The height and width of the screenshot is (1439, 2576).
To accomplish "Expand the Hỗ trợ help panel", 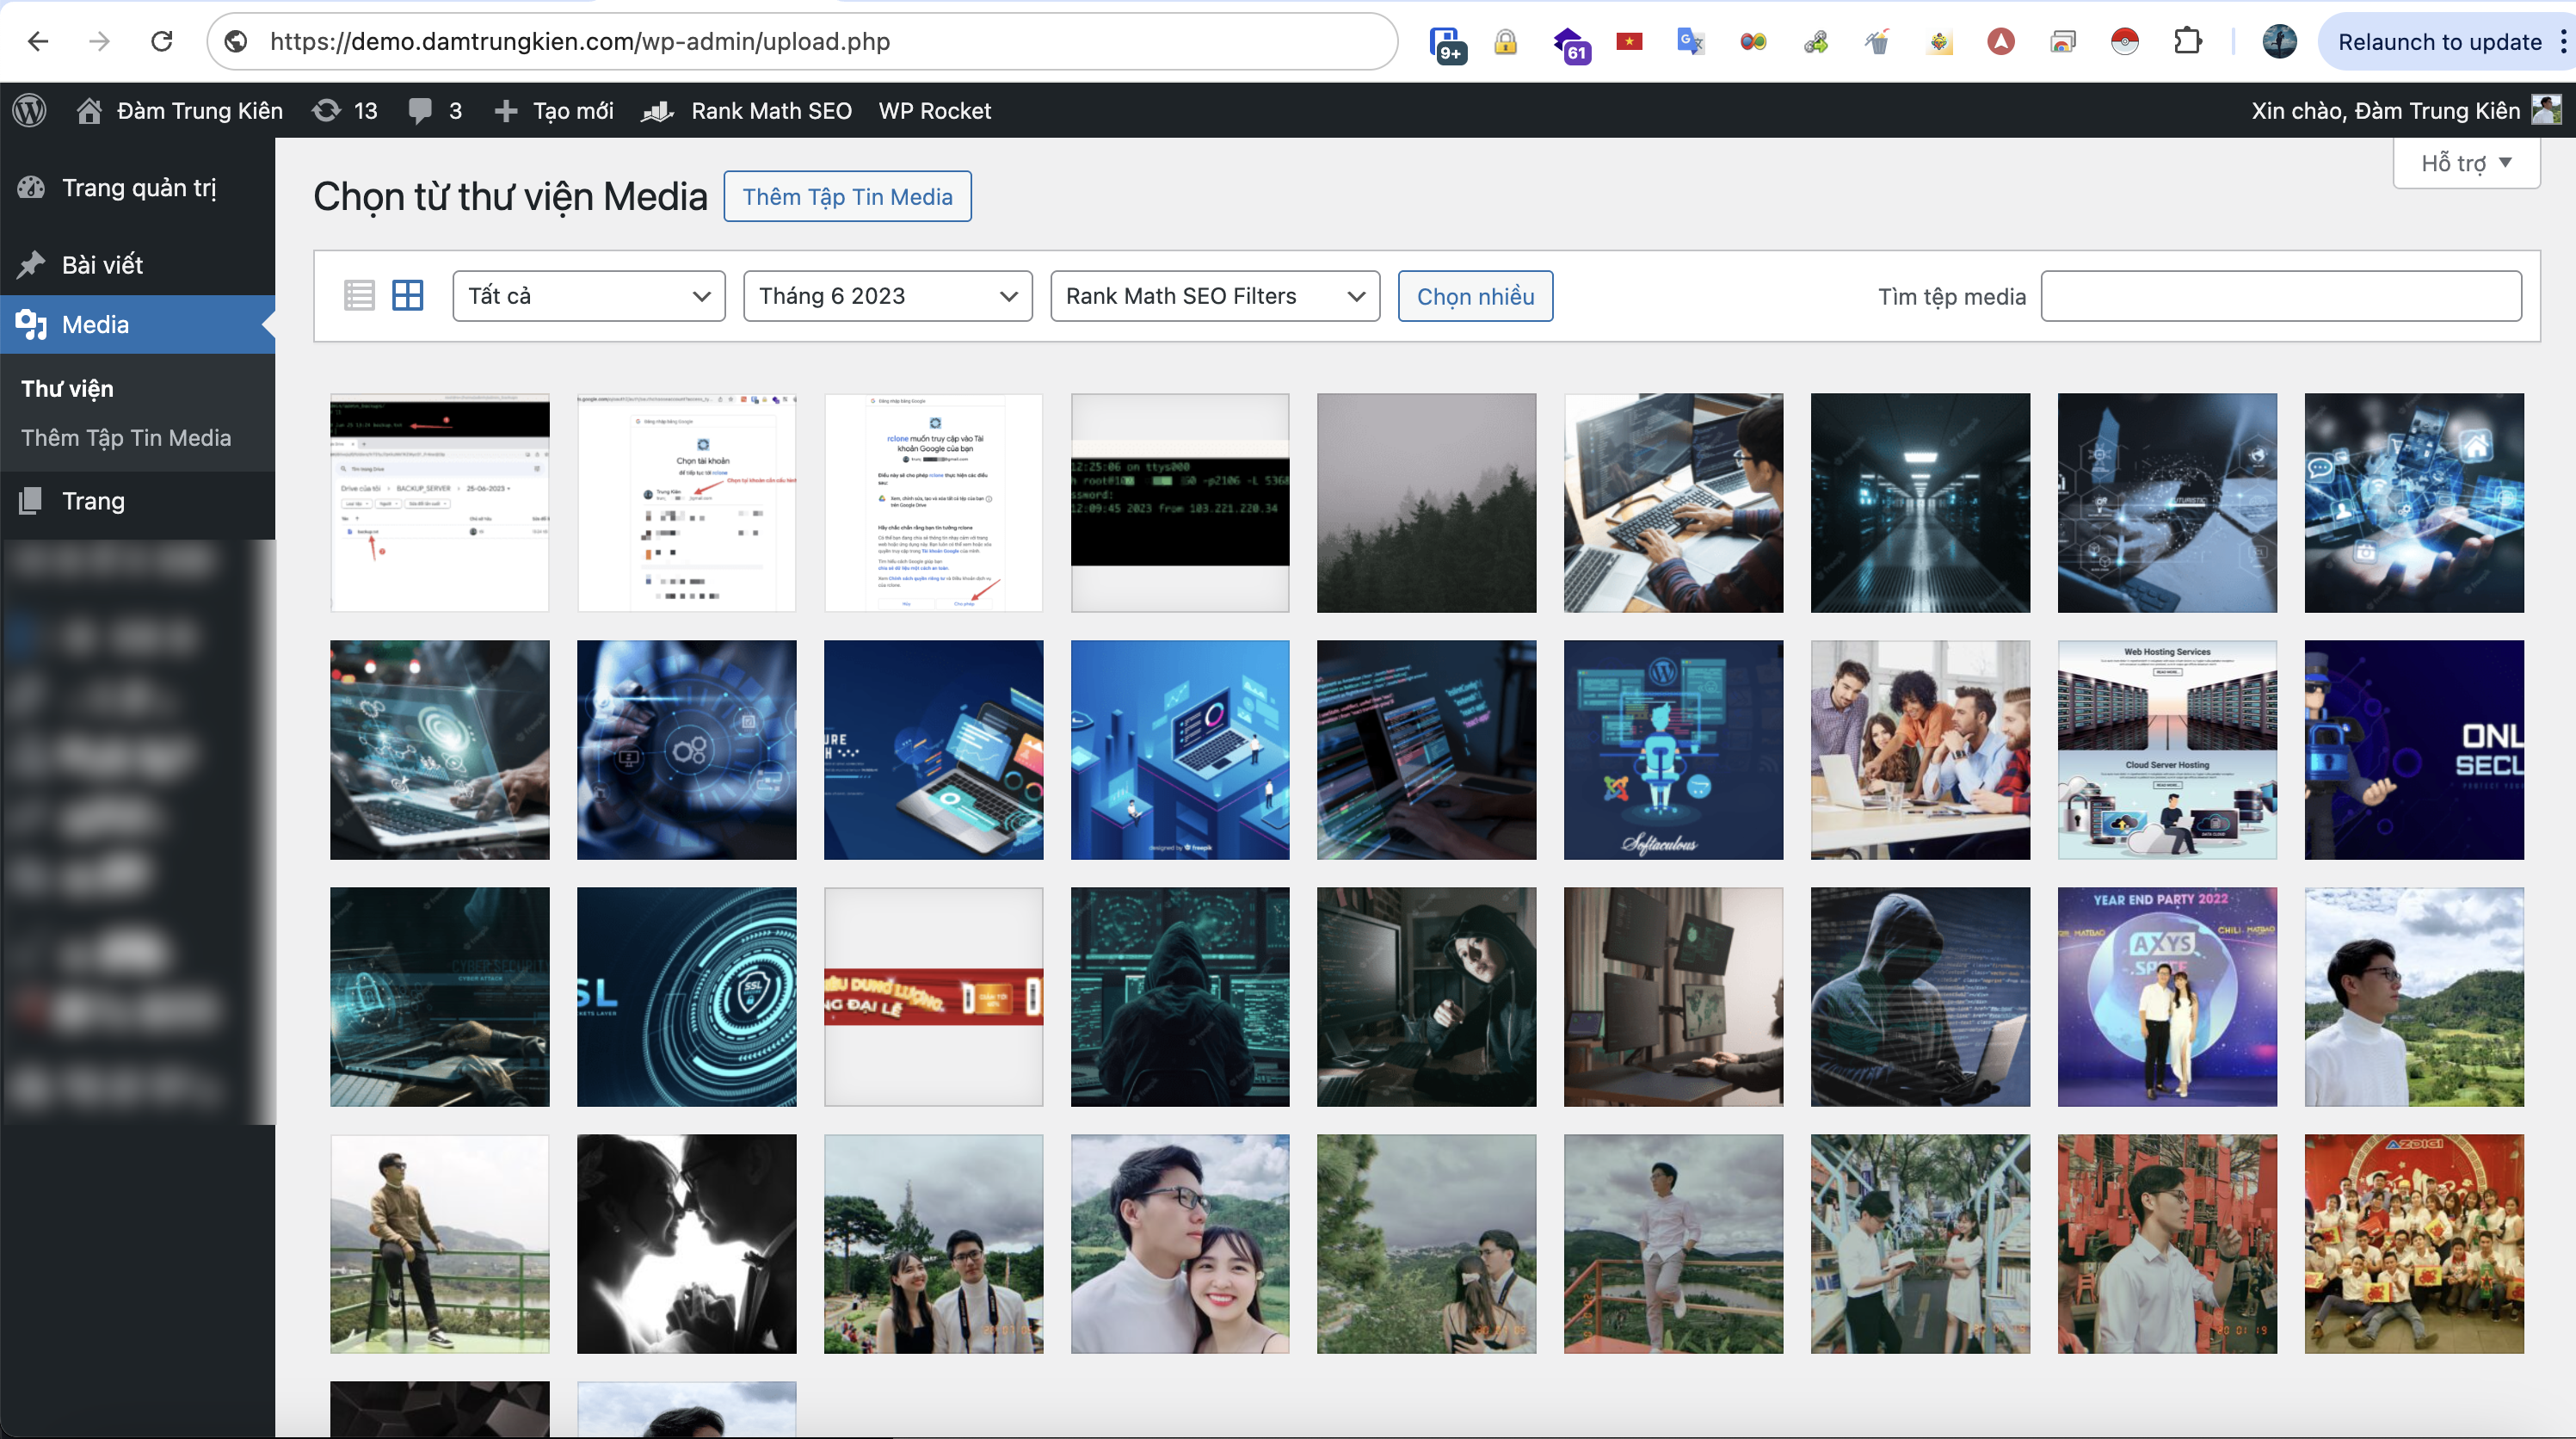I will click(2465, 163).
